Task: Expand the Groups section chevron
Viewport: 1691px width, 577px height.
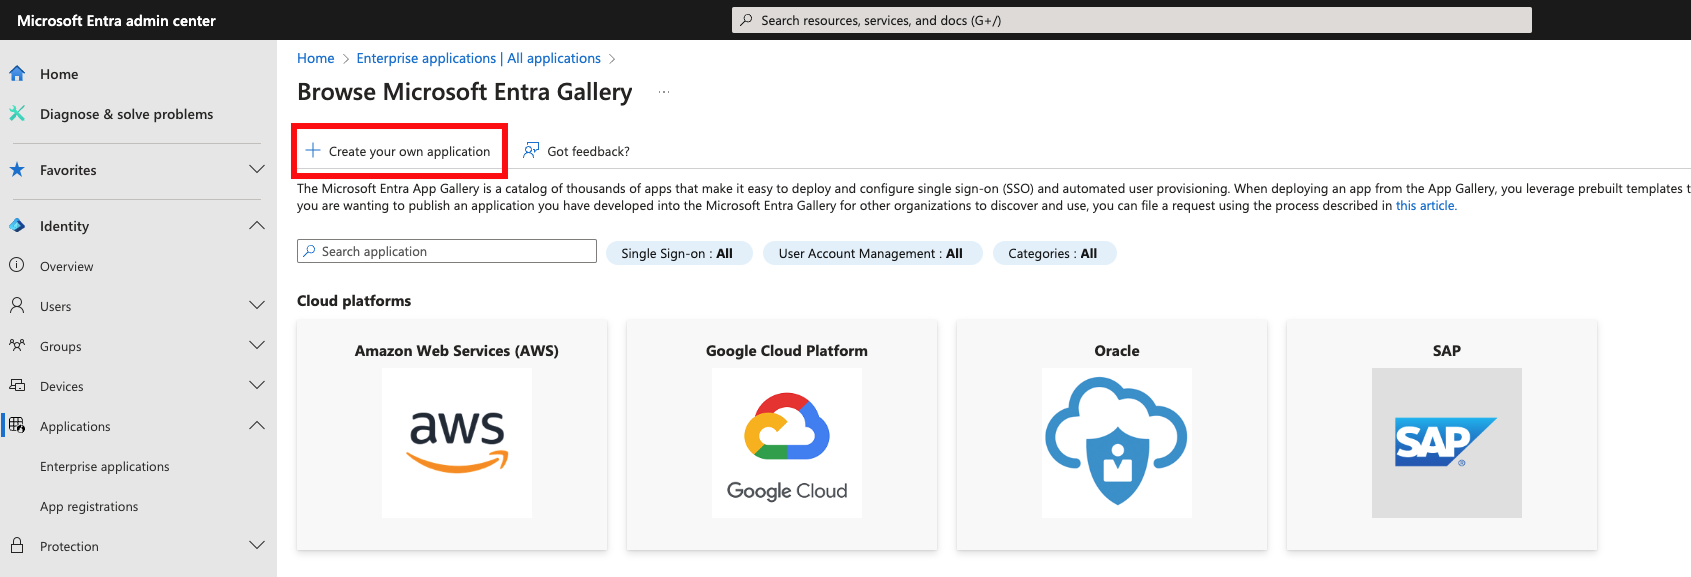Action: tap(257, 346)
